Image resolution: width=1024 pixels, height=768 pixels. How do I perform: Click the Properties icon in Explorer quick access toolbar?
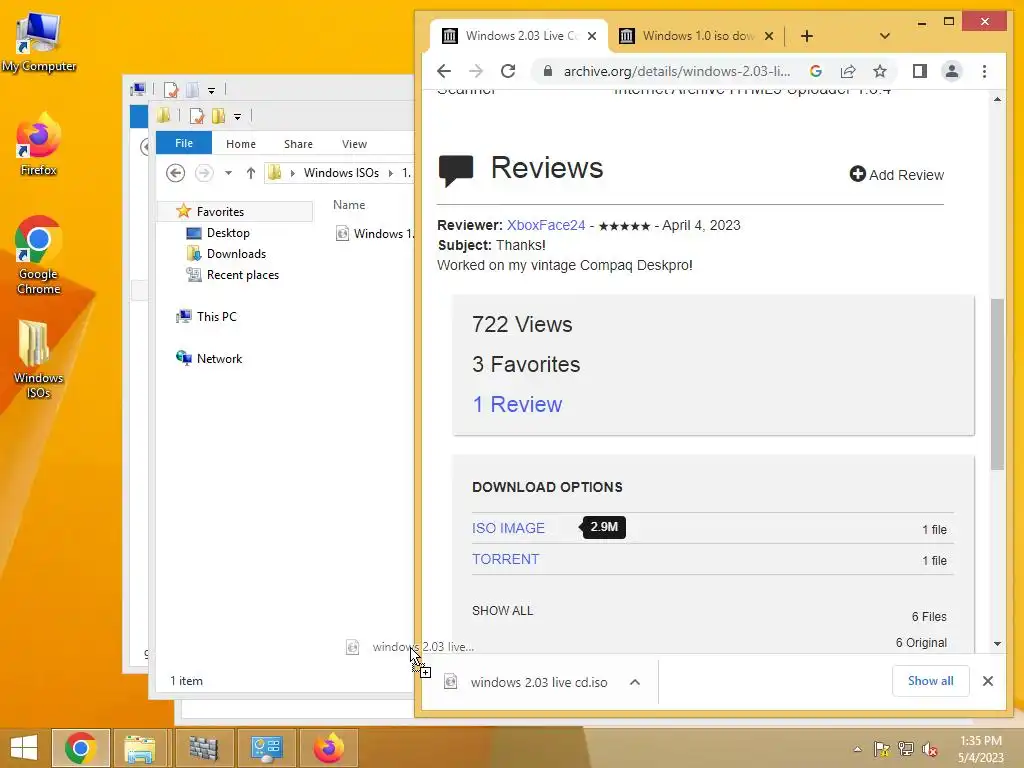point(197,116)
